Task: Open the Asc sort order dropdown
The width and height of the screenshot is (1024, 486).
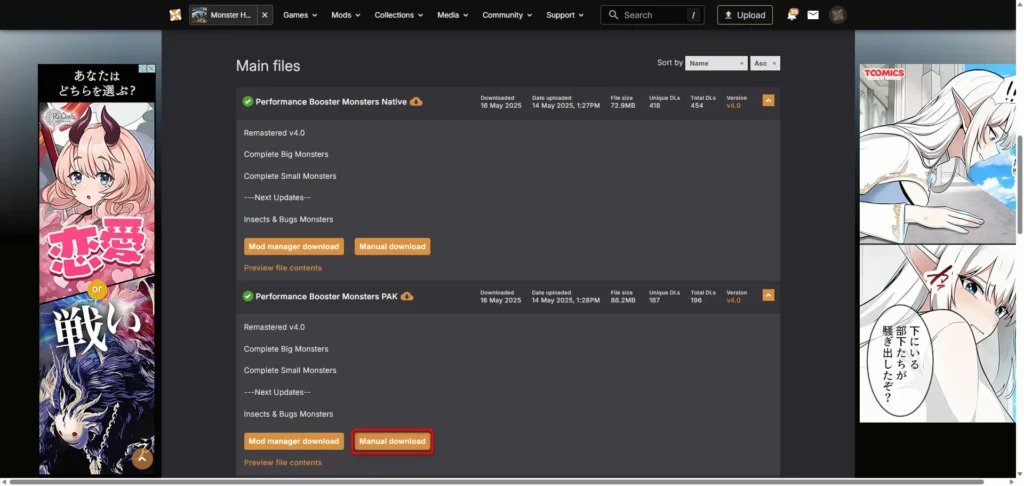Action: pyautogui.click(x=765, y=63)
